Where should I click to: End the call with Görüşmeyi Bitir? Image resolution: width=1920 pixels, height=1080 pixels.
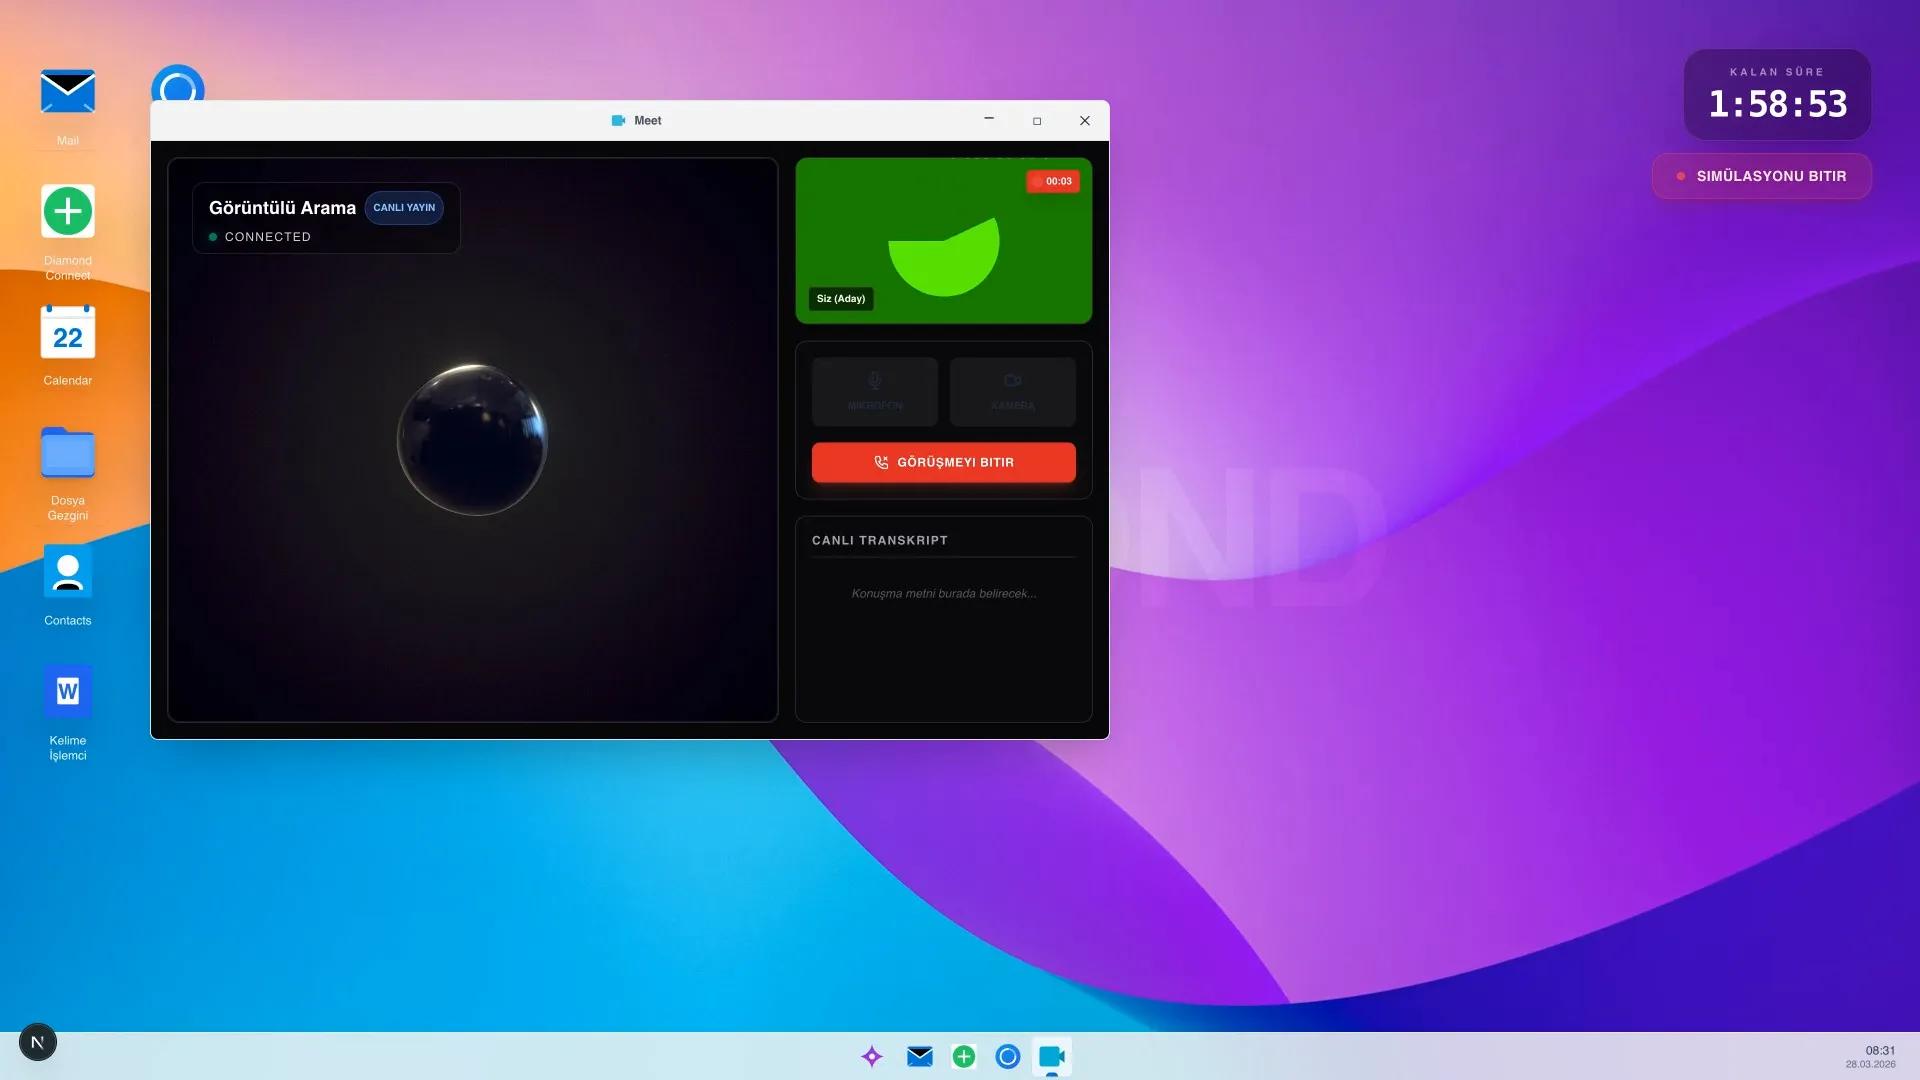pos(944,462)
